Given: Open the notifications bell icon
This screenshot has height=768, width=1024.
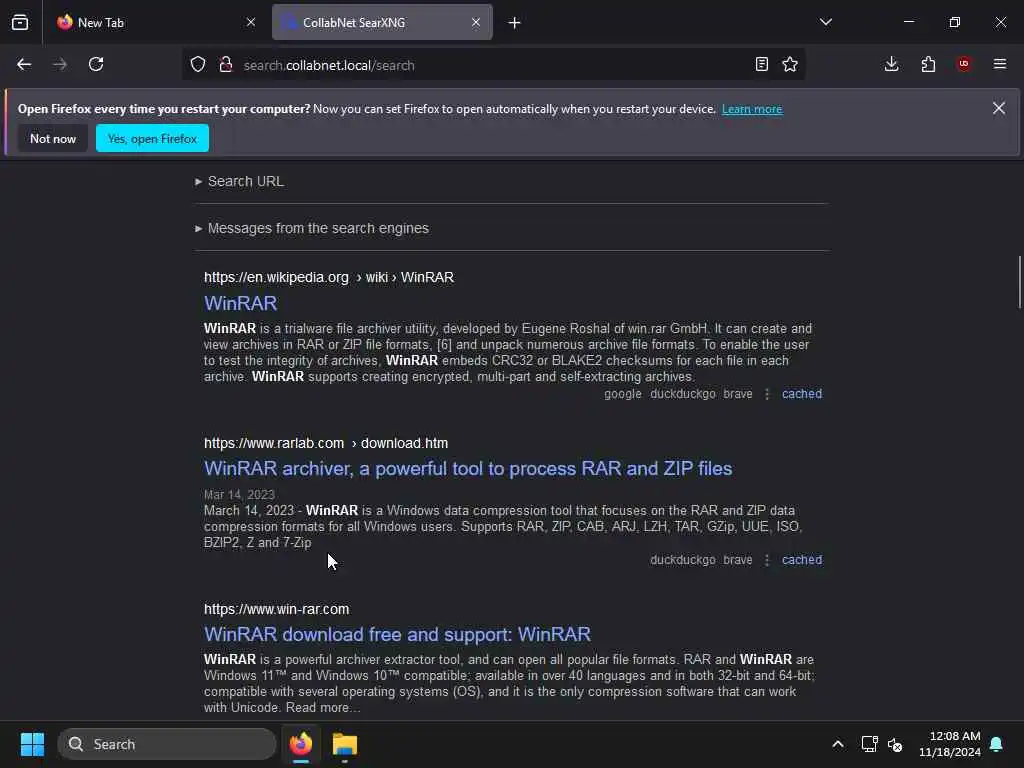Looking at the screenshot, I should (997, 744).
